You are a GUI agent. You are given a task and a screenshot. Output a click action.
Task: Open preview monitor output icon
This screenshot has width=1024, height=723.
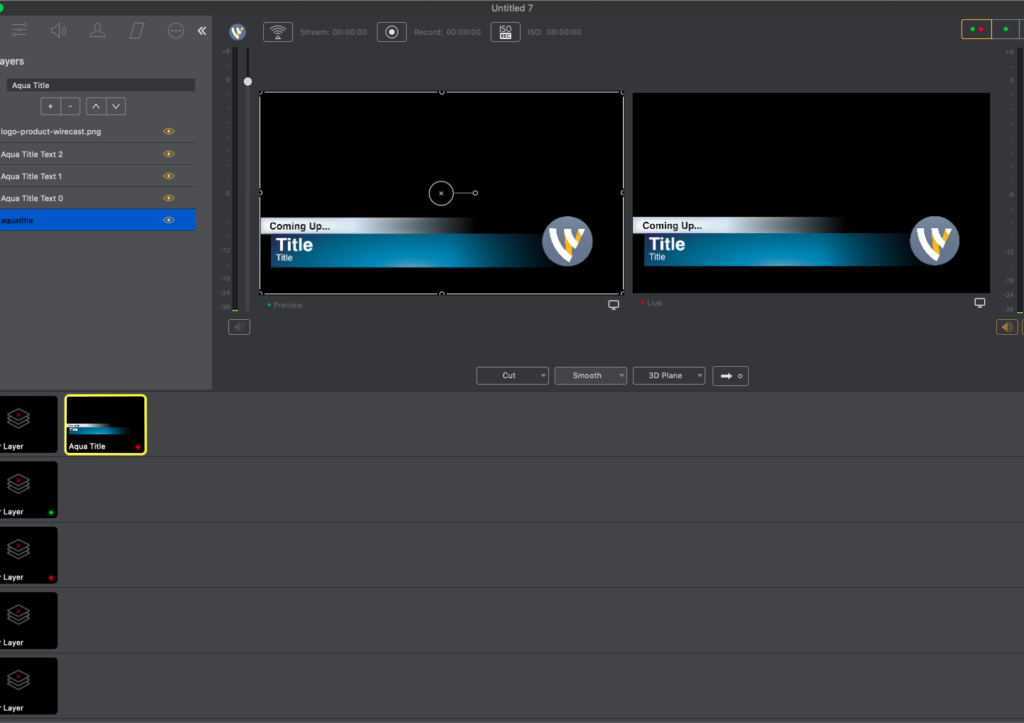(x=613, y=304)
